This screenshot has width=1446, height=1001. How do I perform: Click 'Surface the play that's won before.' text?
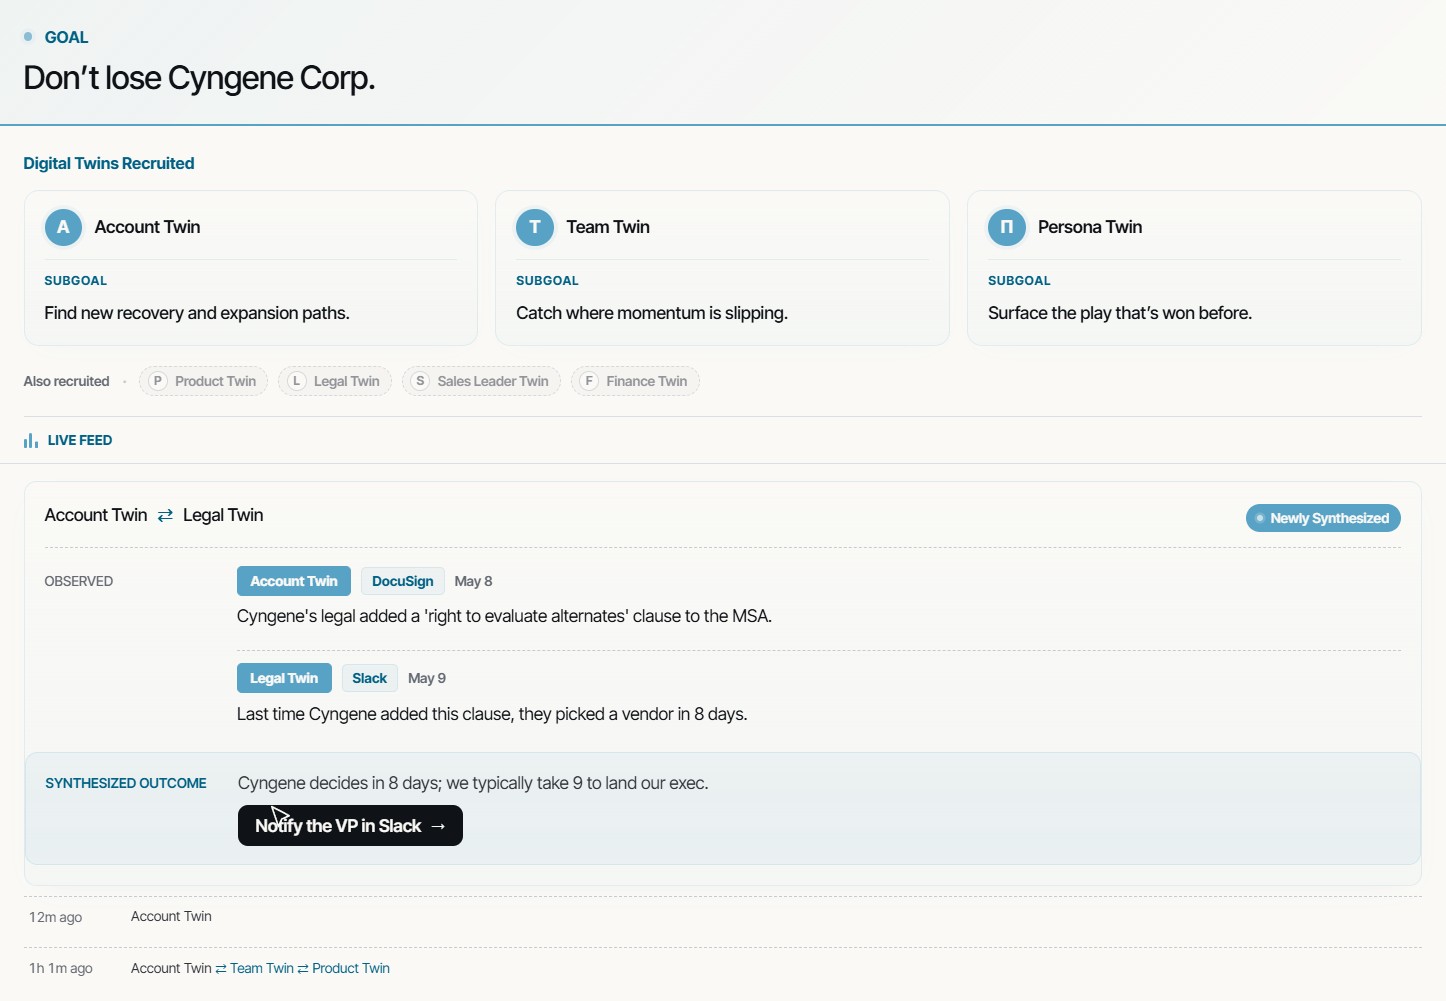pyautogui.click(x=1120, y=313)
